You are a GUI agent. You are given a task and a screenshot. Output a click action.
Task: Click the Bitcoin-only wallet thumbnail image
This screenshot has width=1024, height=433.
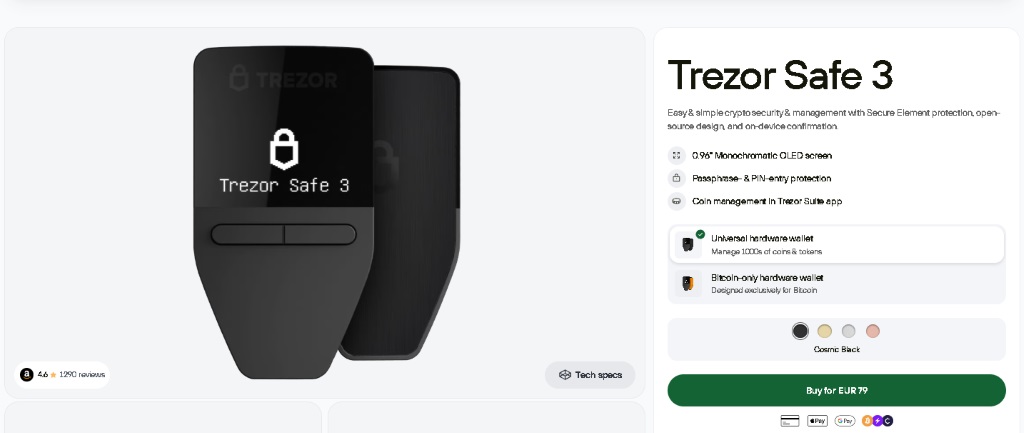click(688, 283)
